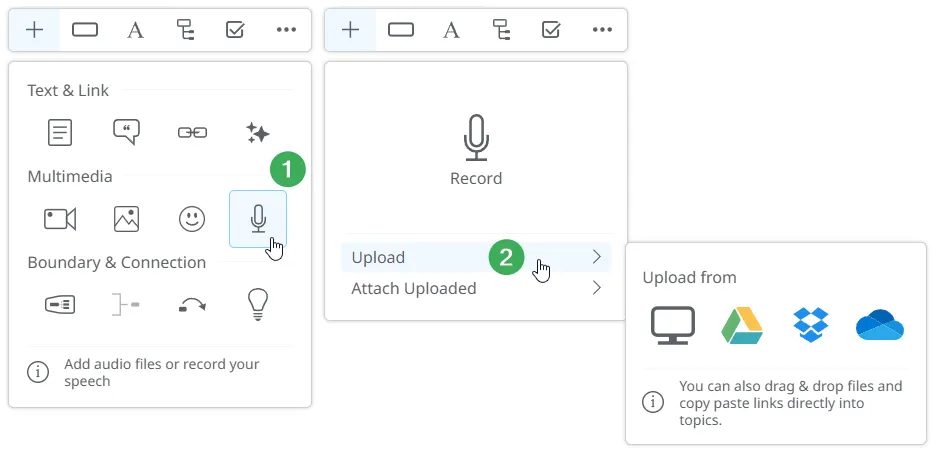Open the emoji smiley icon

192,219
